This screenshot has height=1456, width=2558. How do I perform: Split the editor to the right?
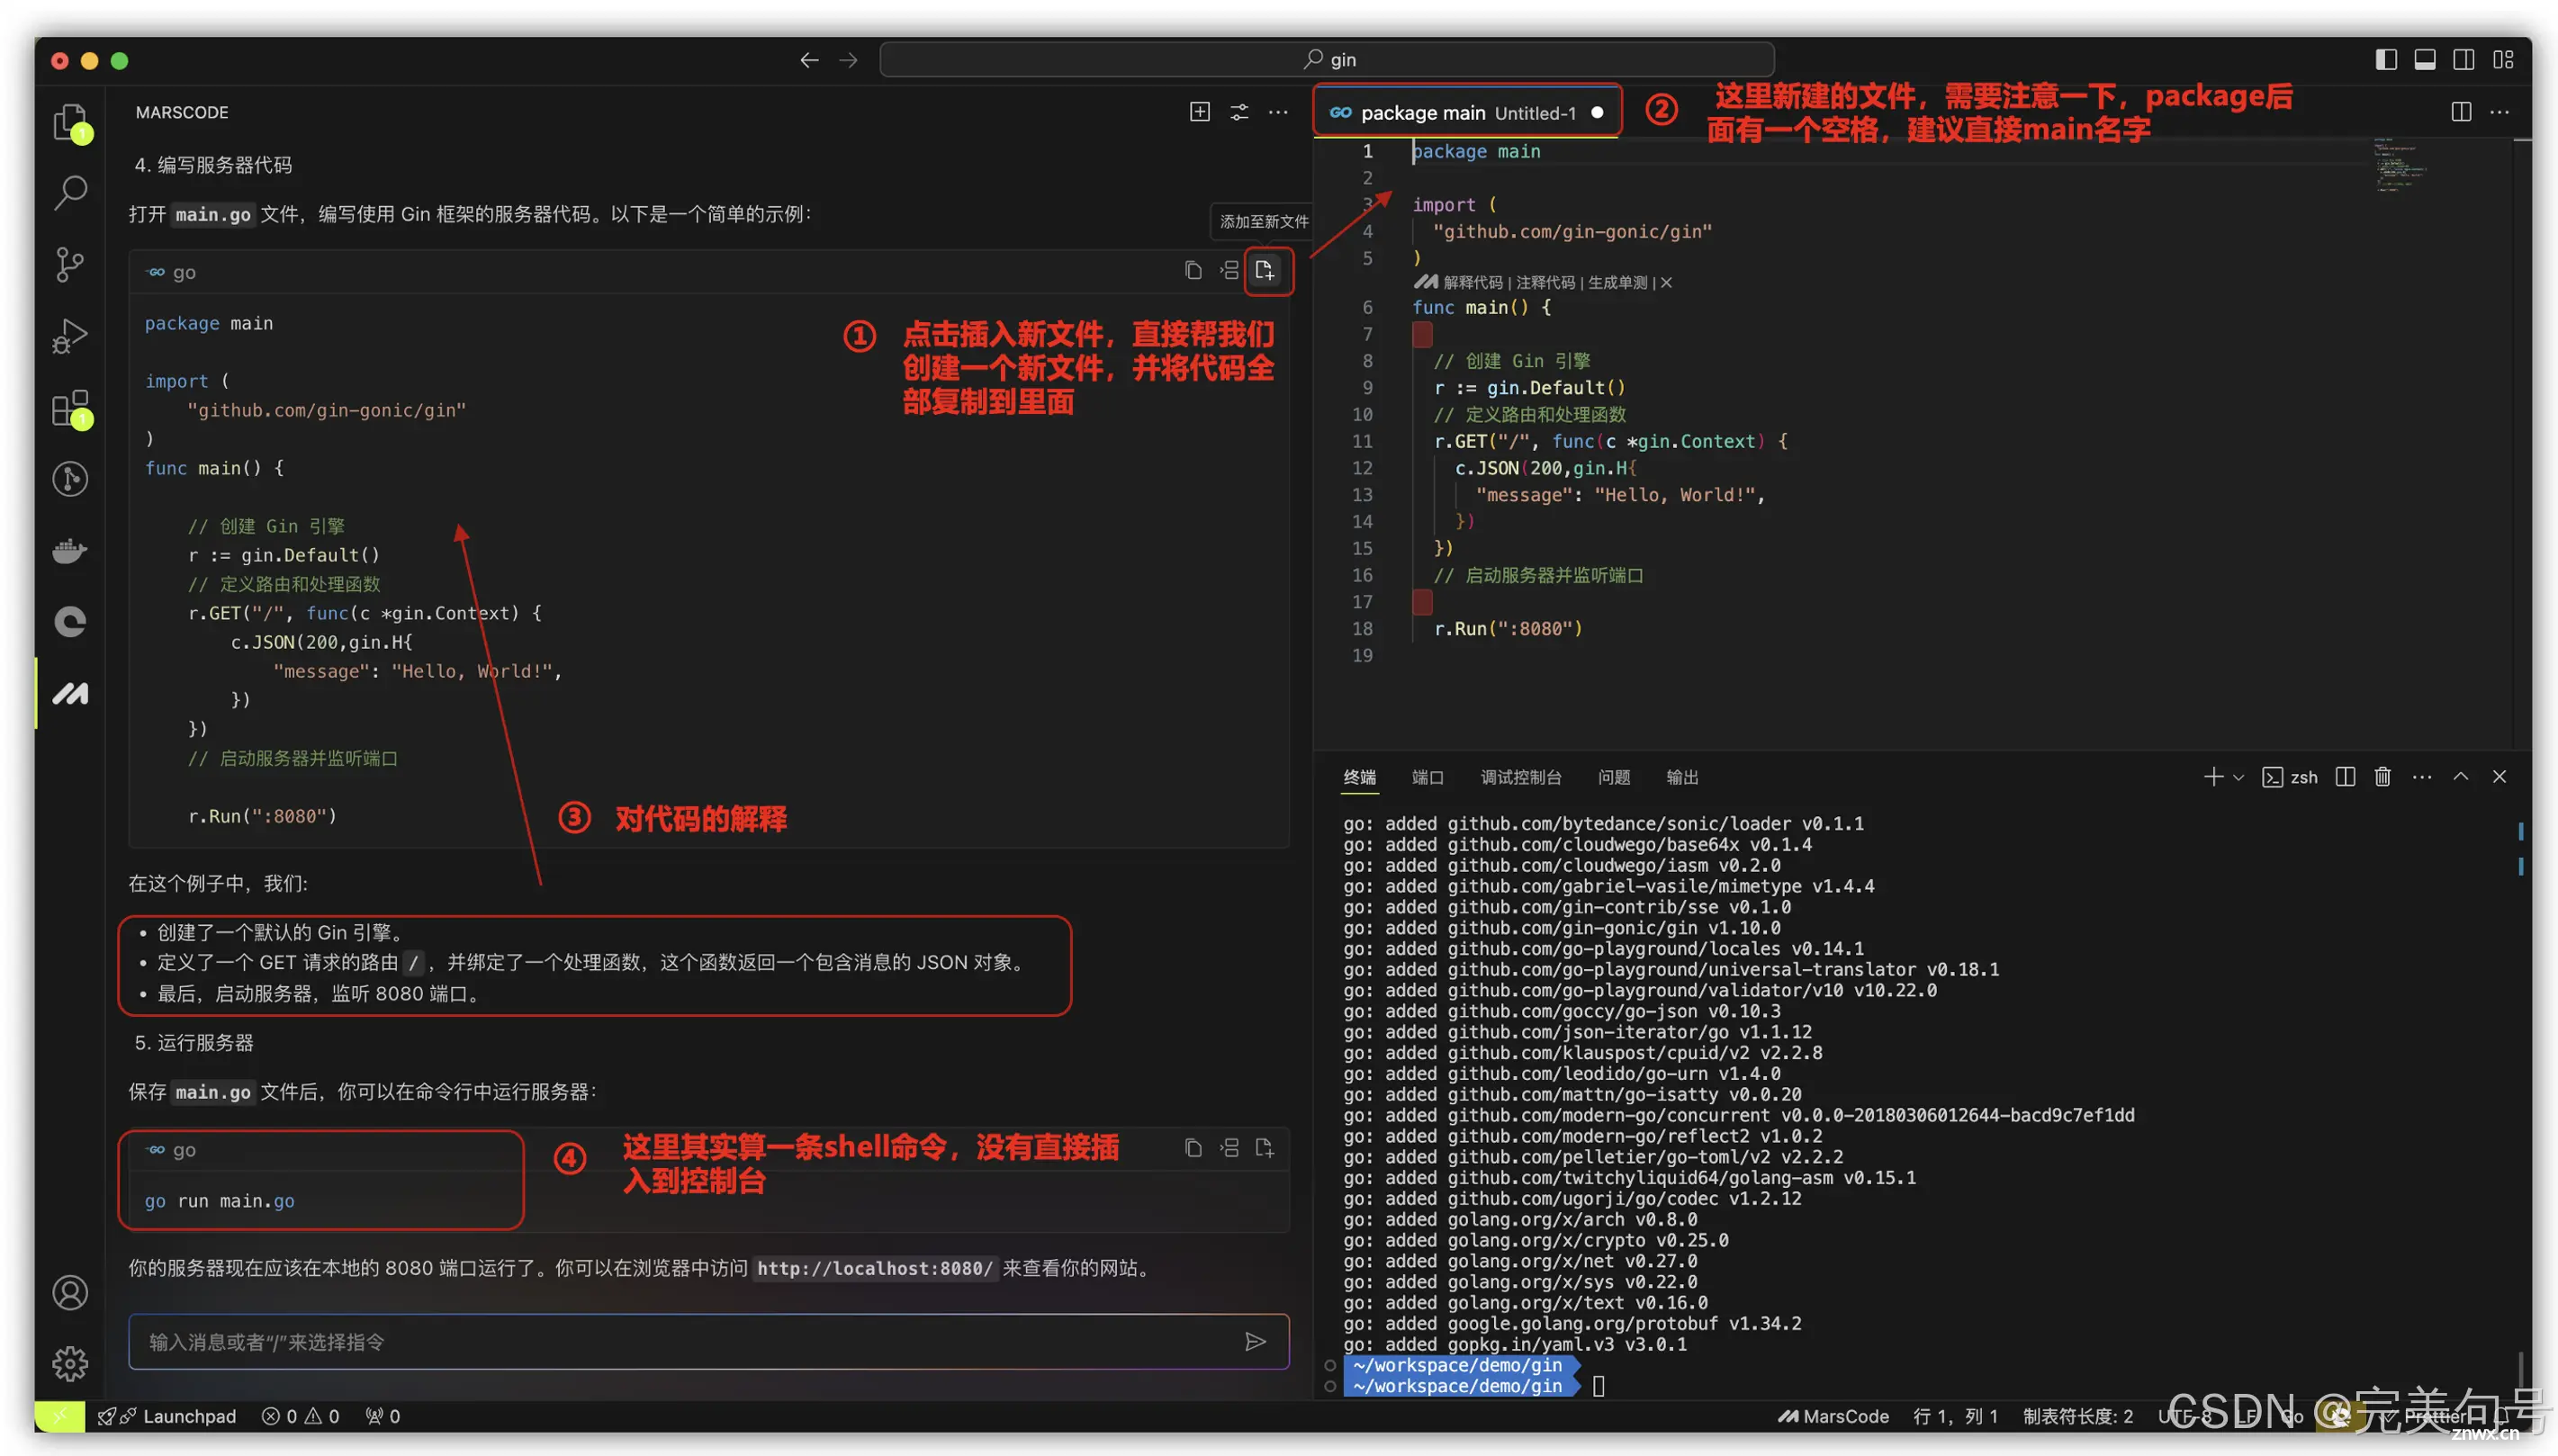[x=2461, y=112]
